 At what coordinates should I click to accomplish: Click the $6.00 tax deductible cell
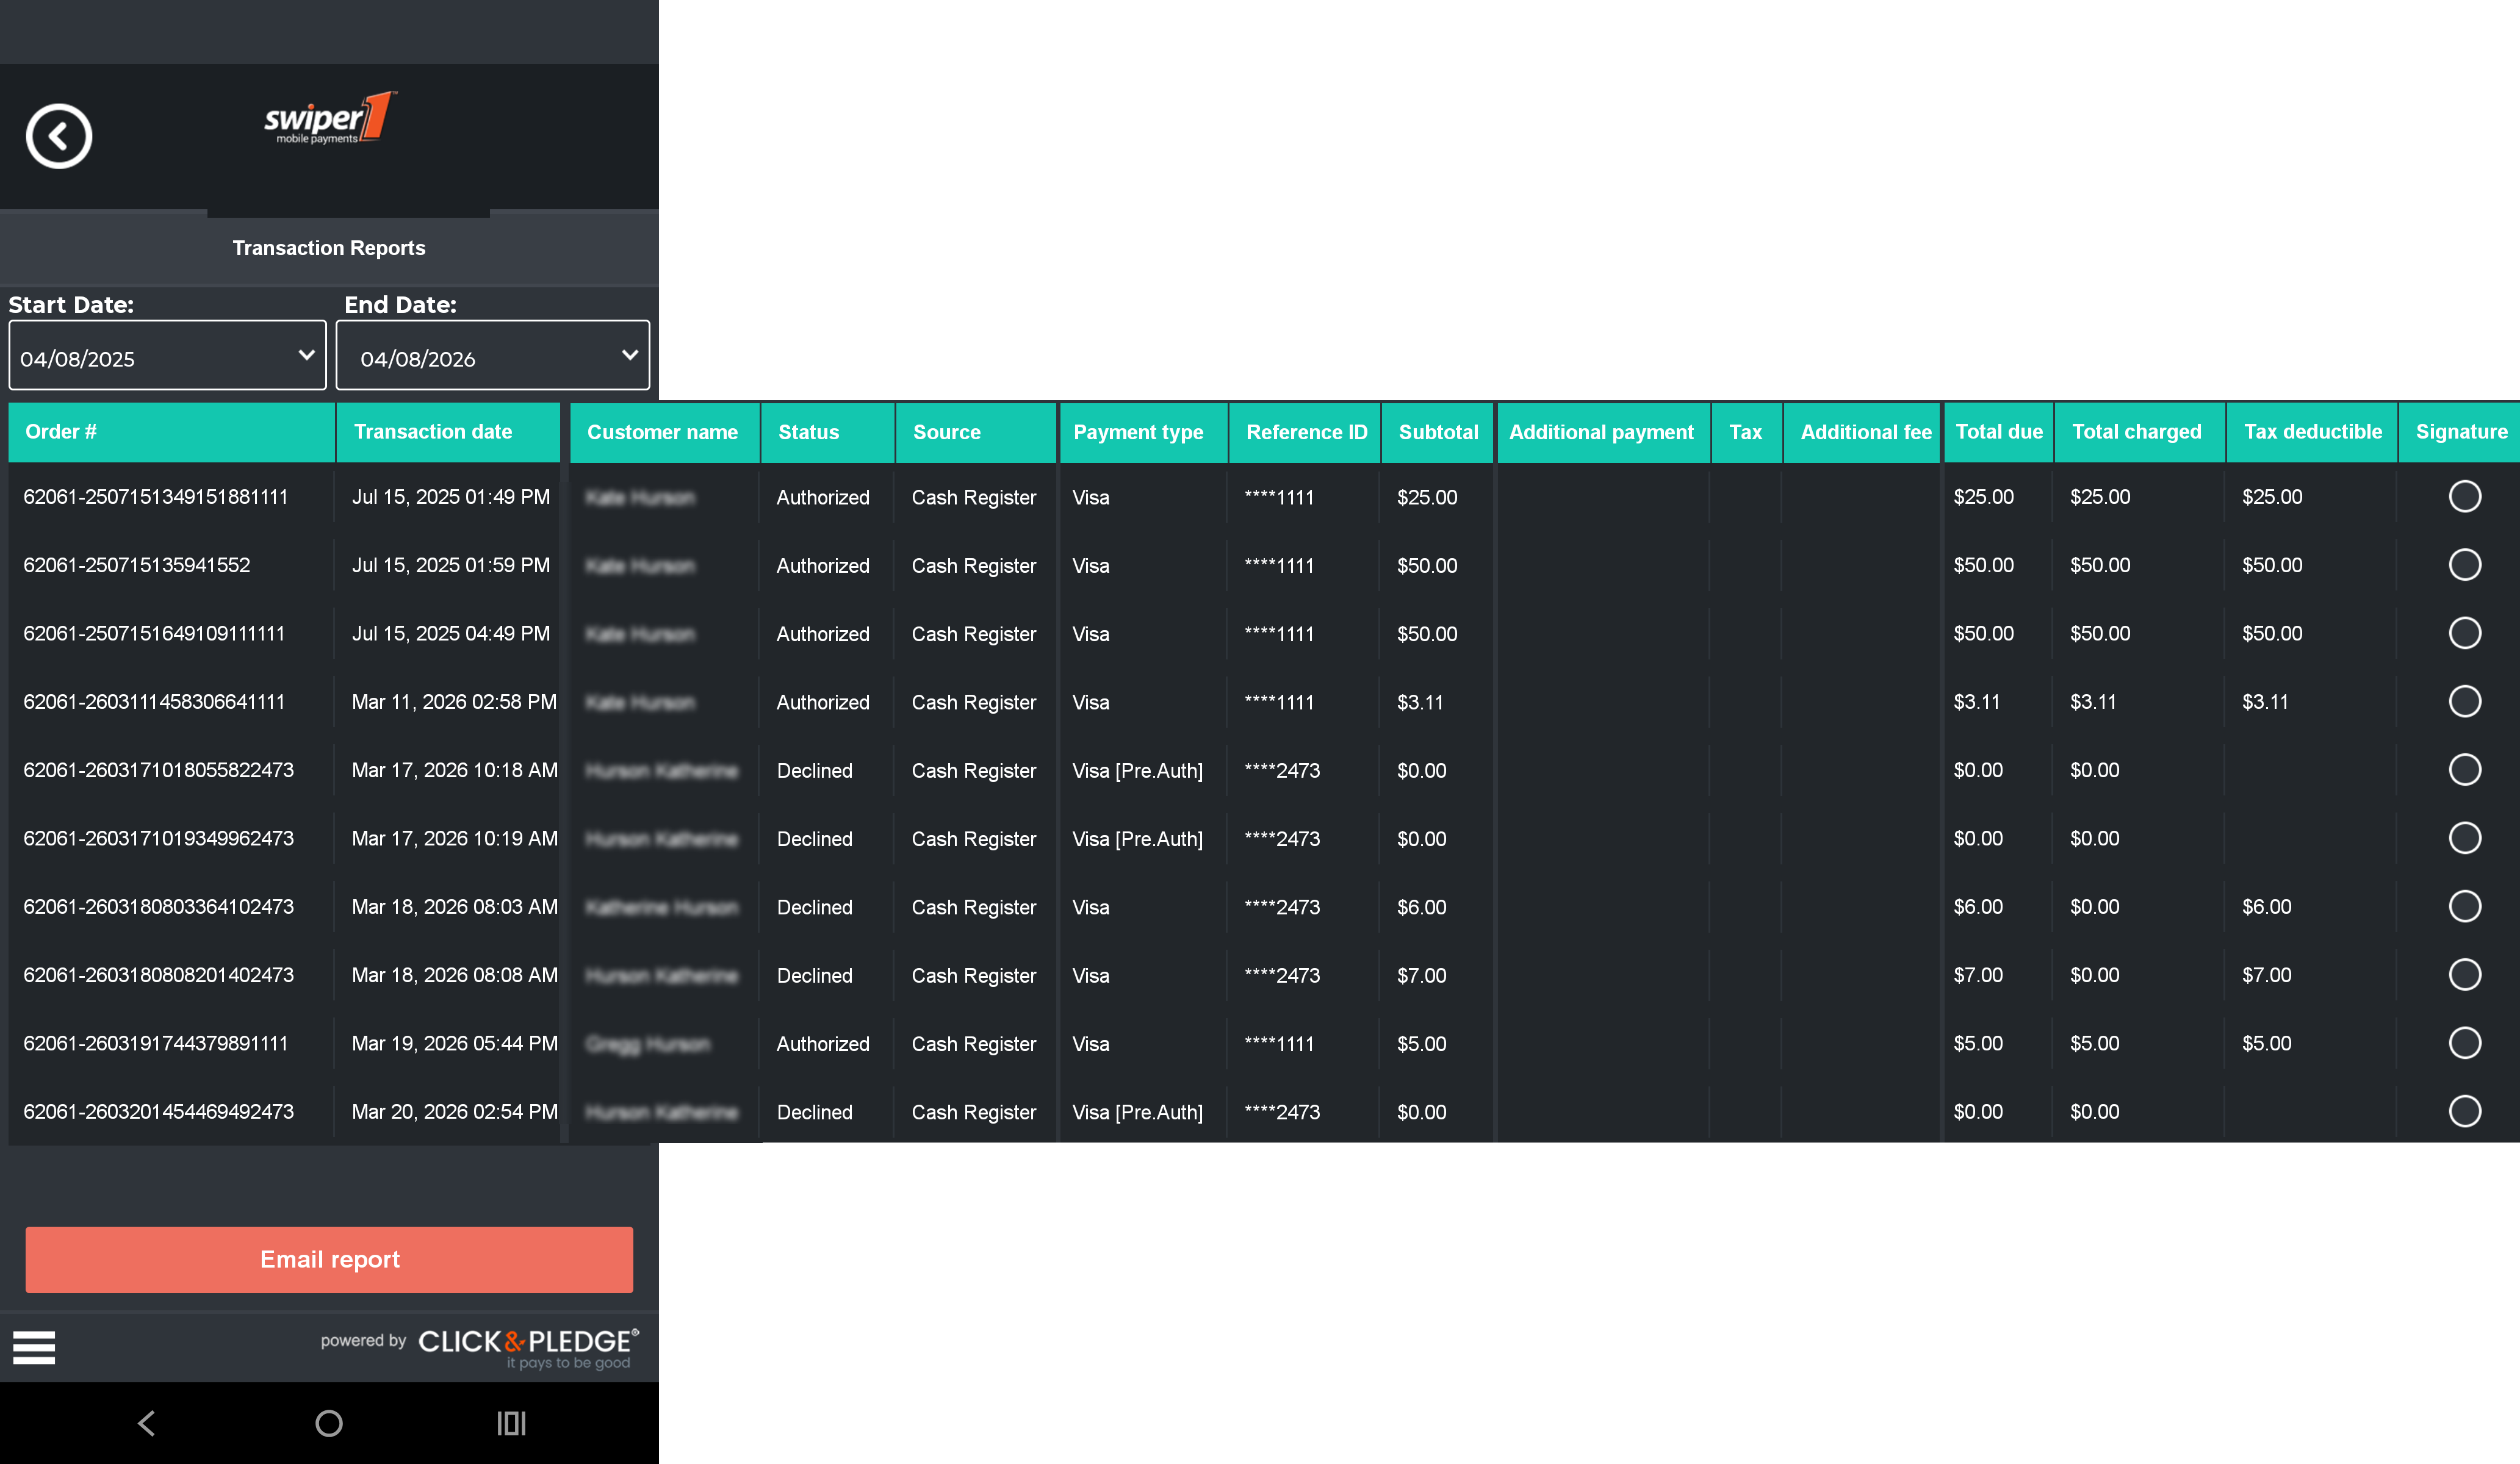click(2266, 906)
